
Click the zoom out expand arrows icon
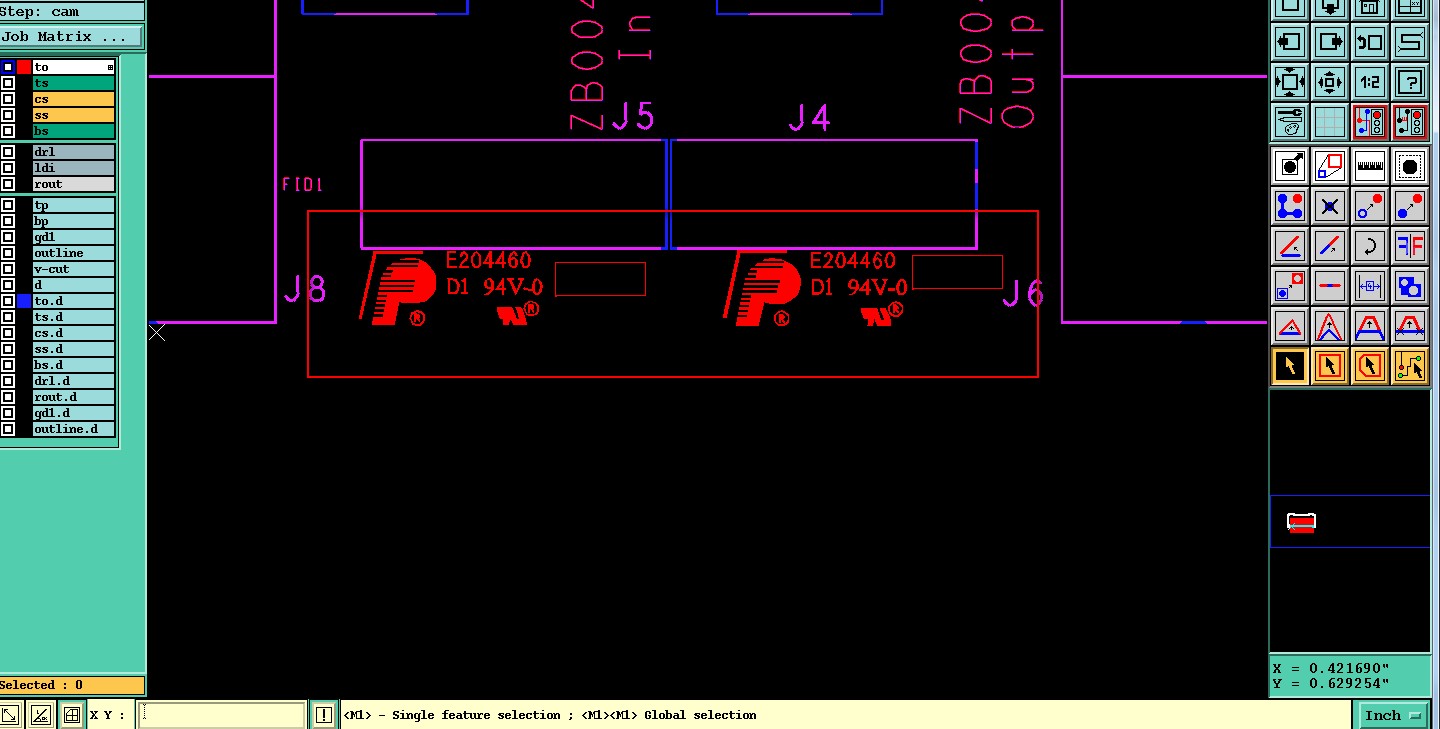coord(1290,82)
